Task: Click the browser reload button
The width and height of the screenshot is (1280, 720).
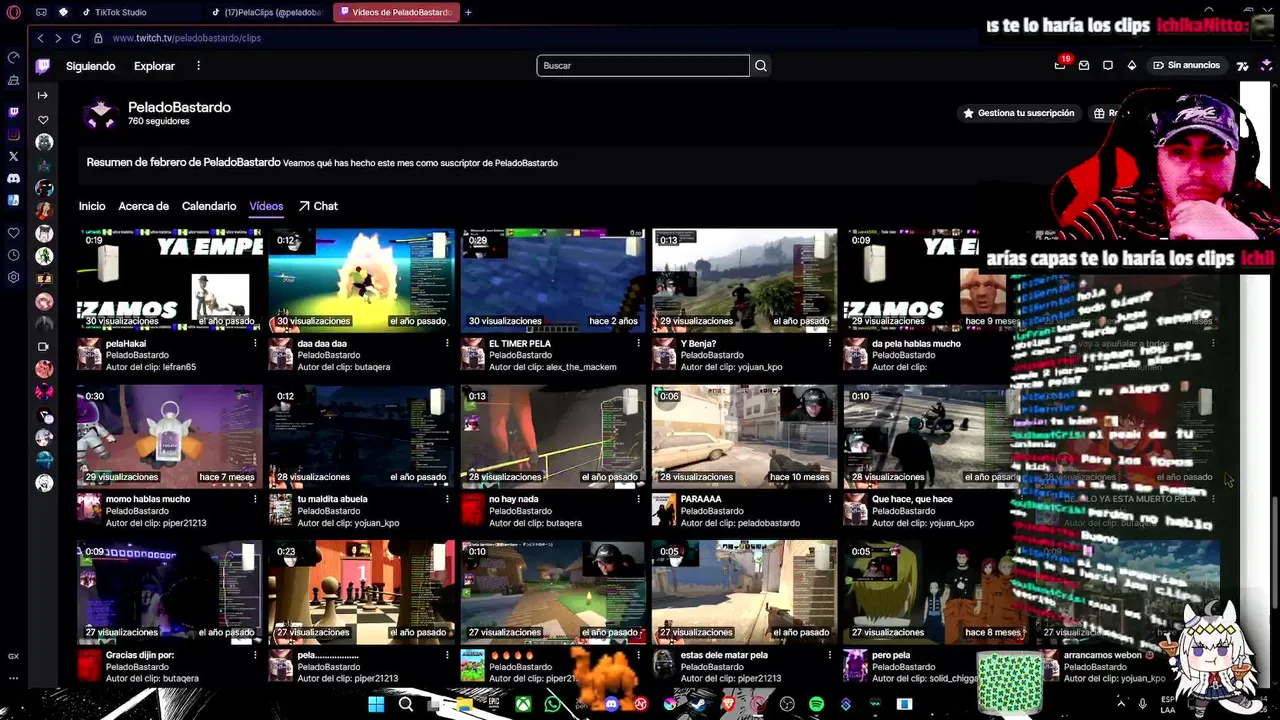Action: 76,38
